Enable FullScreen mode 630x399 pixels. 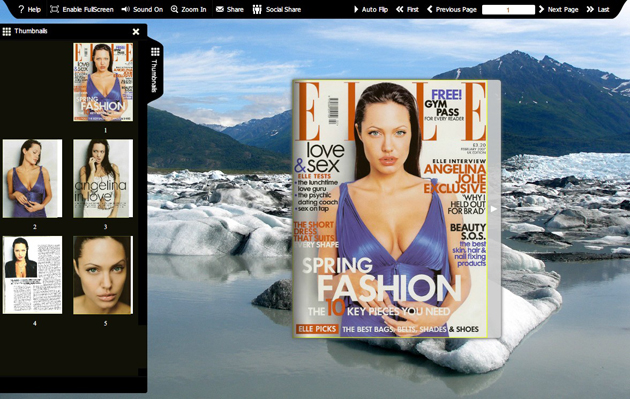pyautogui.click(x=82, y=9)
